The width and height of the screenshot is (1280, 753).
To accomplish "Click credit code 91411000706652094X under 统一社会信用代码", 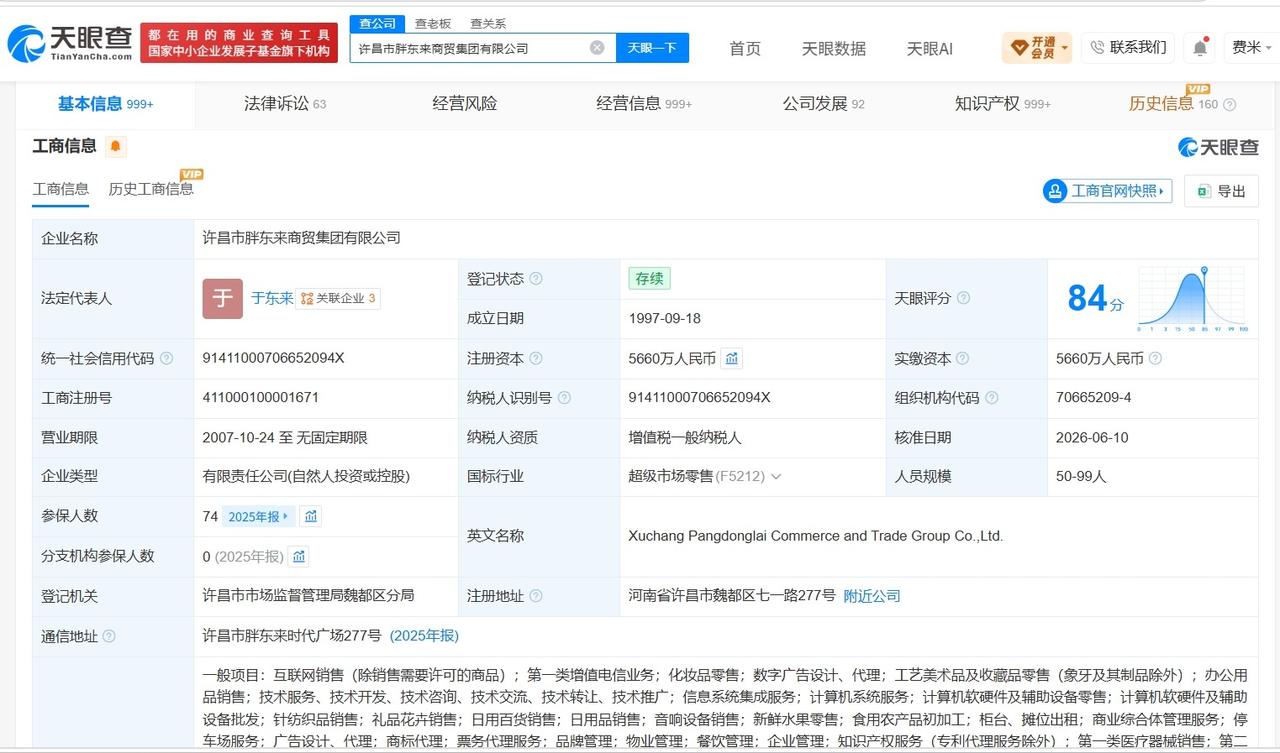I will click(x=273, y=358).
